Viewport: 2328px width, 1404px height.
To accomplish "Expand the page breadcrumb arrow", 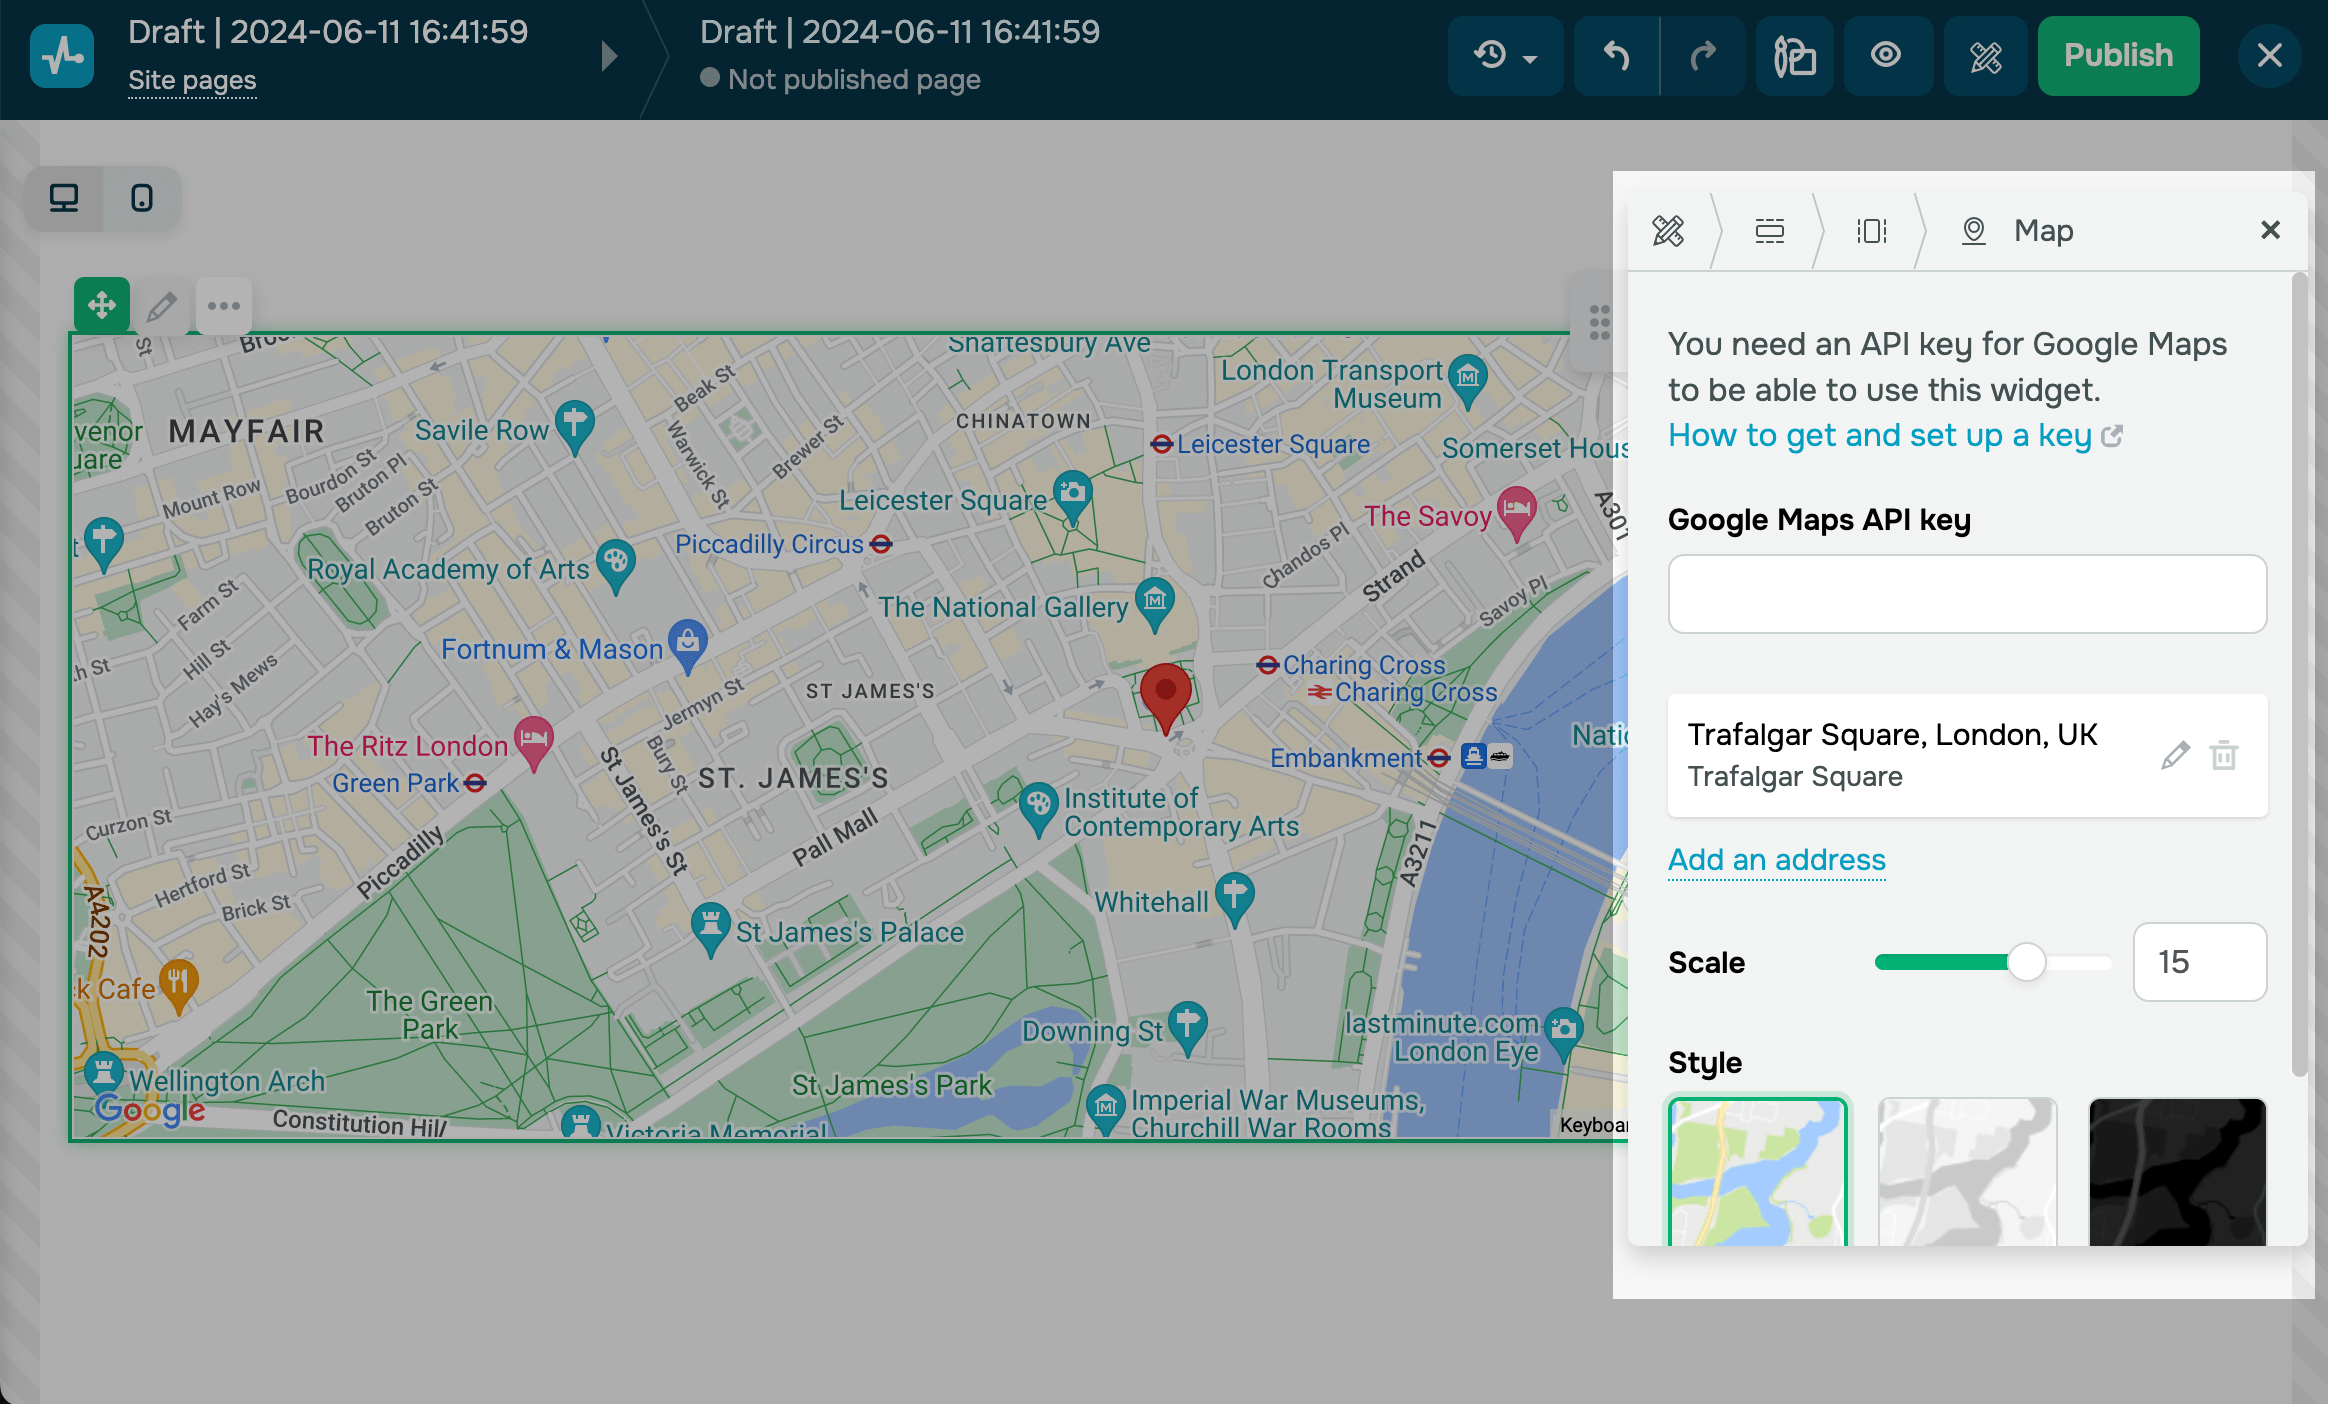I will 609,56.
